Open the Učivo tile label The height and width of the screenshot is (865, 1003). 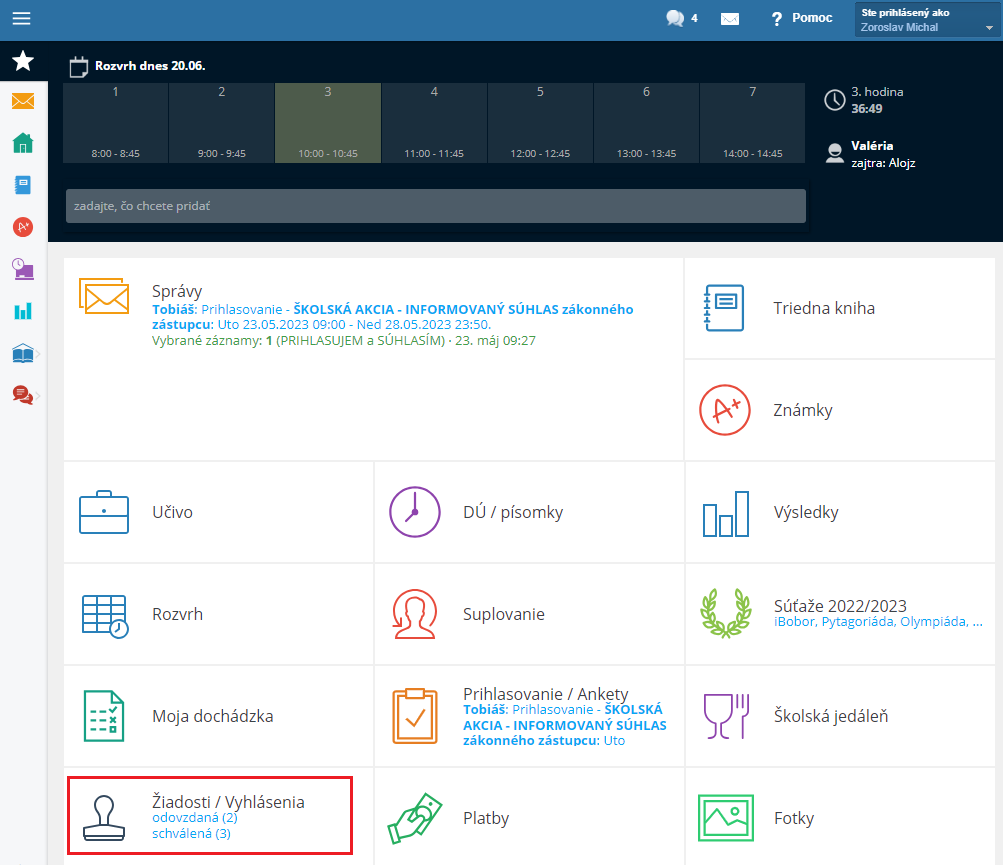(x=172, y=512)
